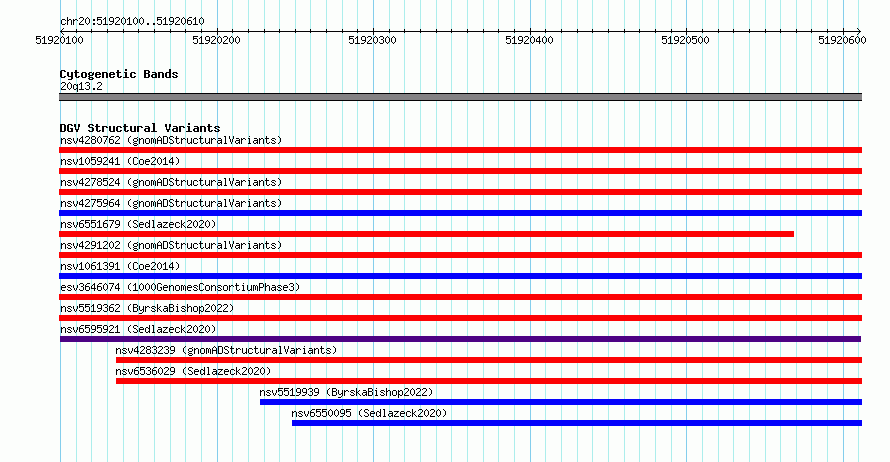
Task: Click ruler position 51920300
Action: (372, 40)
